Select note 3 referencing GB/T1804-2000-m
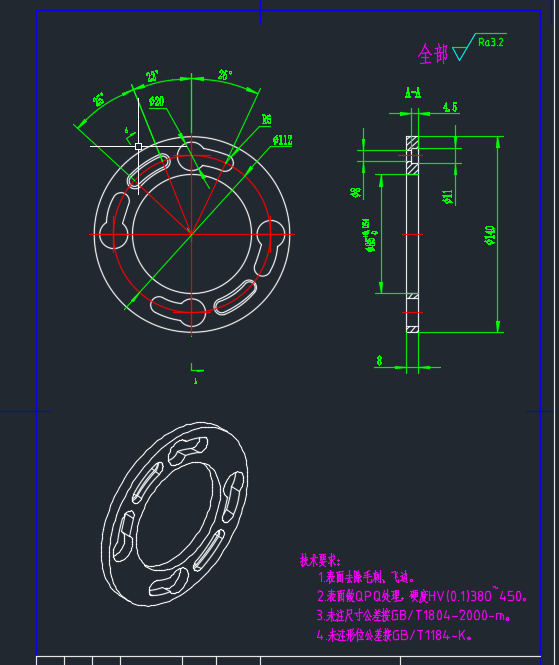The height and width of the screenshot is (665, 559). pyautogui.click(x=414, y=615)
